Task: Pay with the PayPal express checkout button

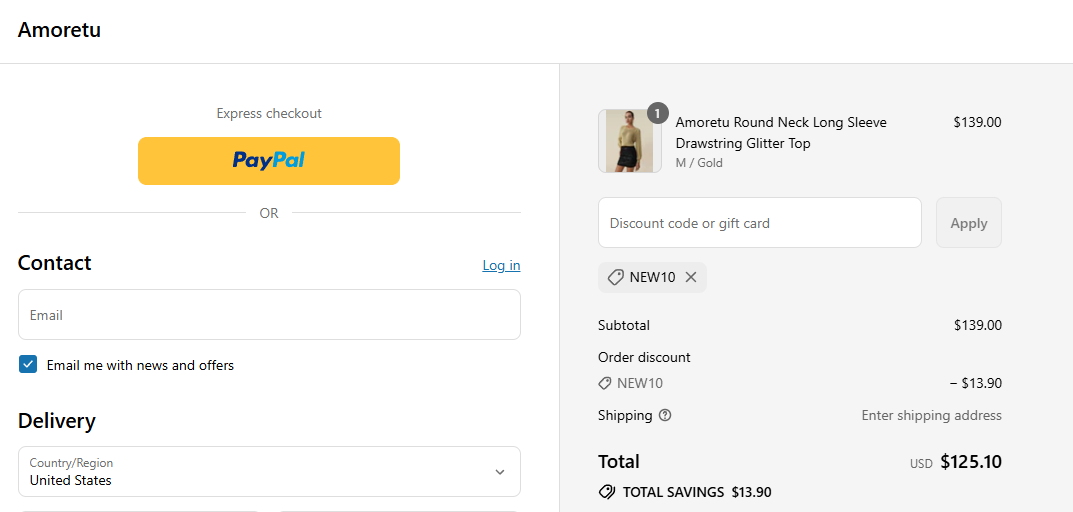Action: pyautogui.click(x=269, y=161)
